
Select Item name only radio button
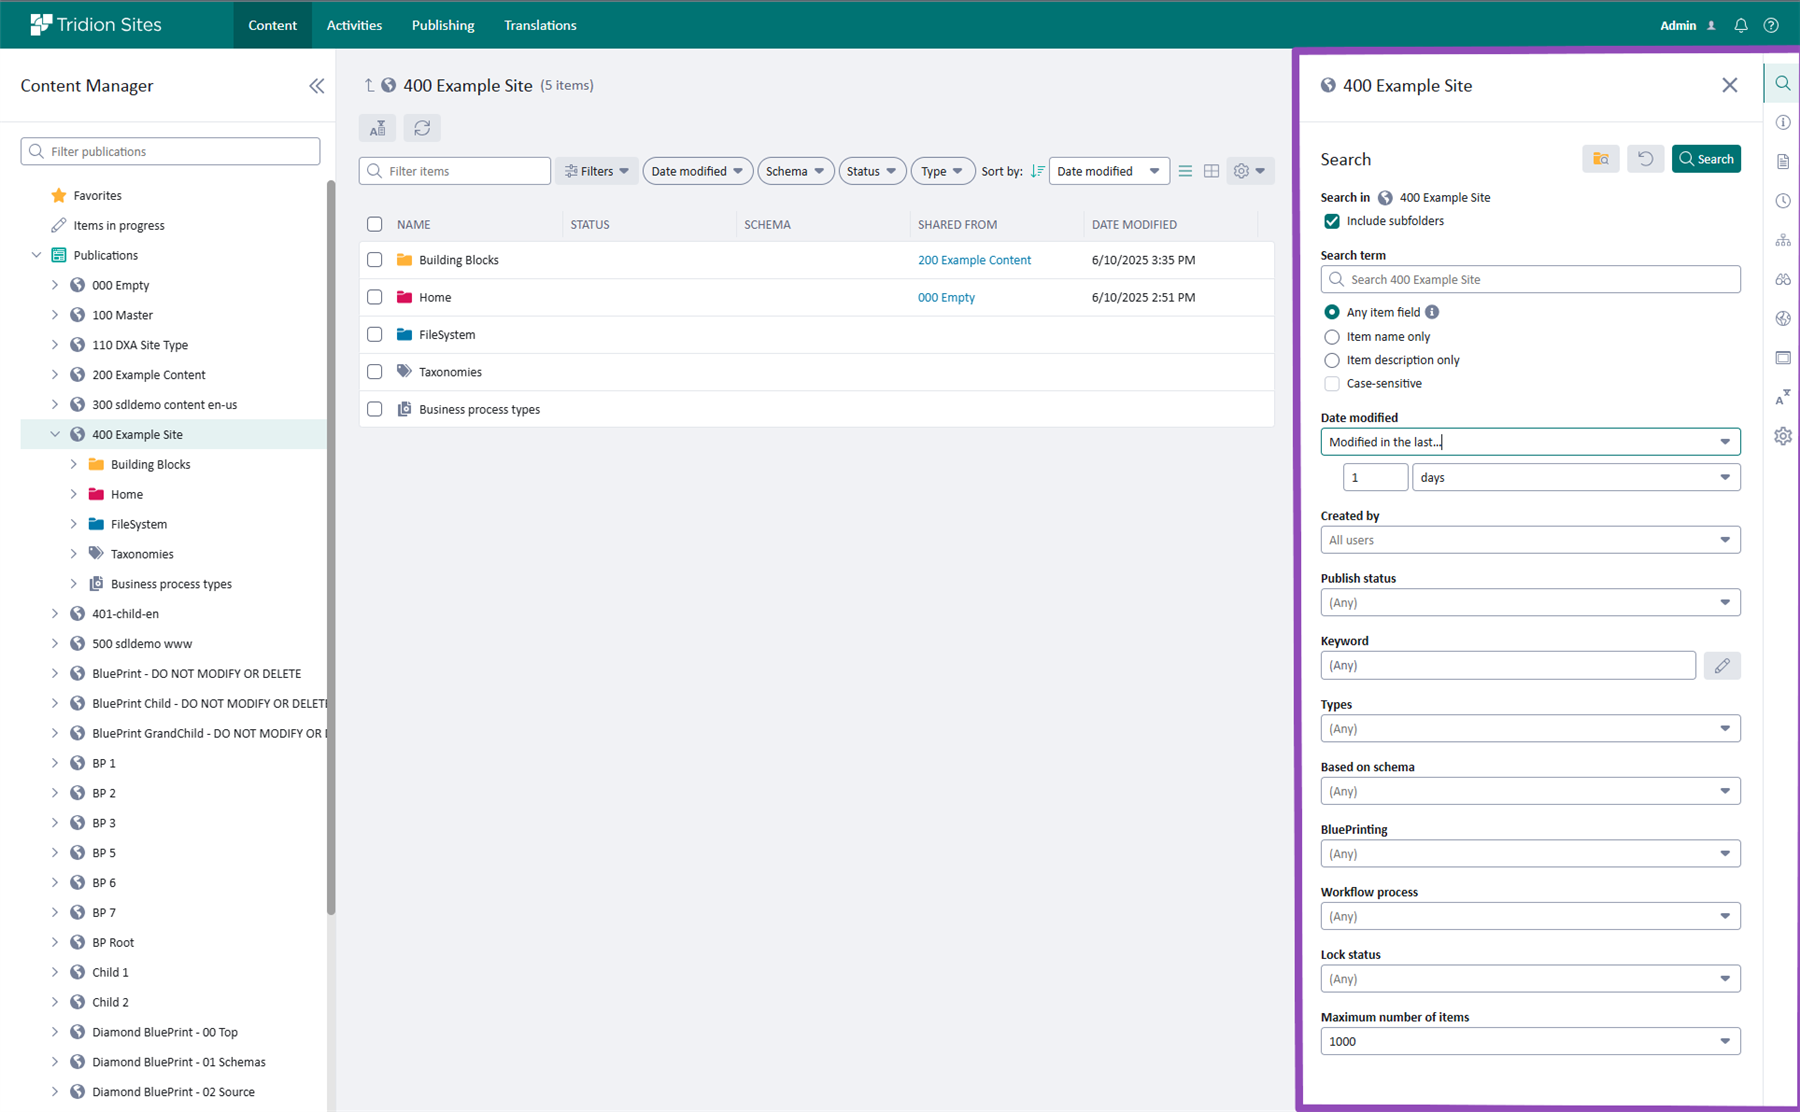coord(1332,337)
